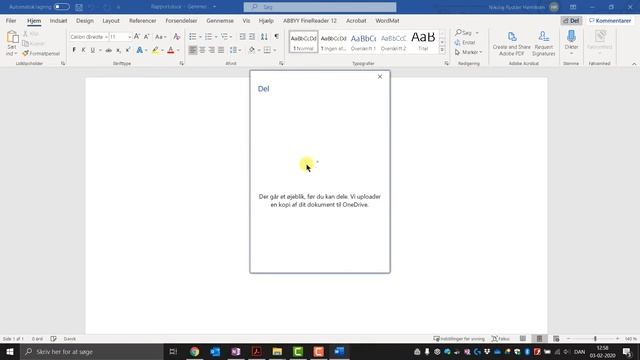Switch to the Design tab
The image size is (640, 360).
point(85,21)
